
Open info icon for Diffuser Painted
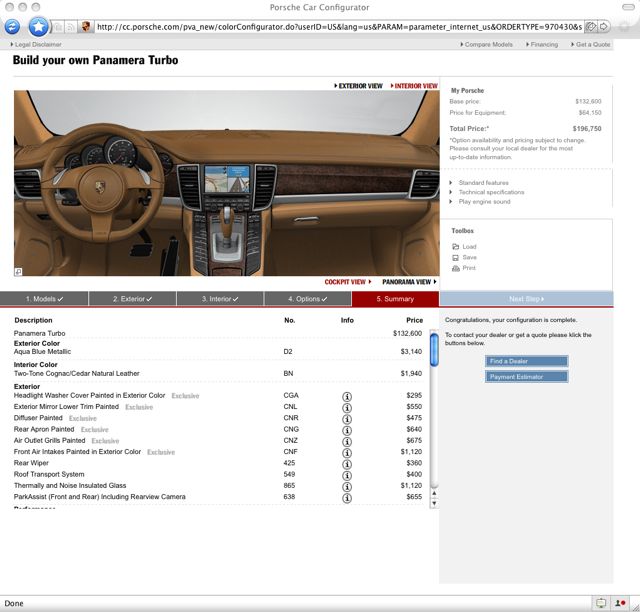tap(347, 419)
